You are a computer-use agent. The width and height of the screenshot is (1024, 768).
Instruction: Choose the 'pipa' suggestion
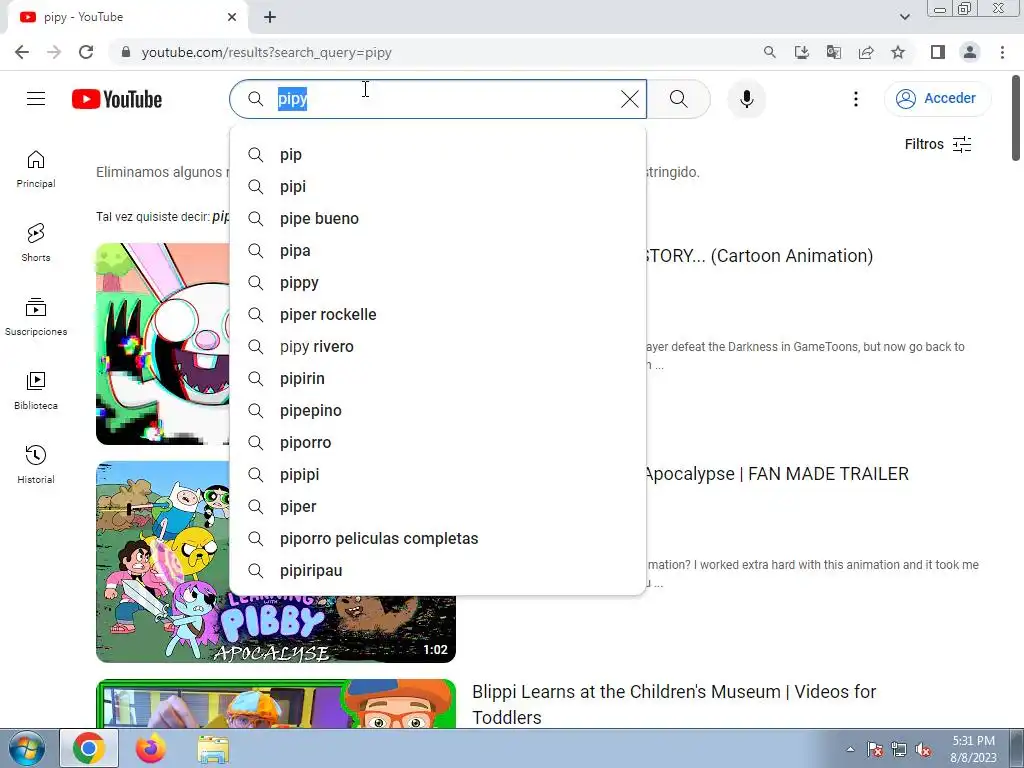[x=438, y=251]
